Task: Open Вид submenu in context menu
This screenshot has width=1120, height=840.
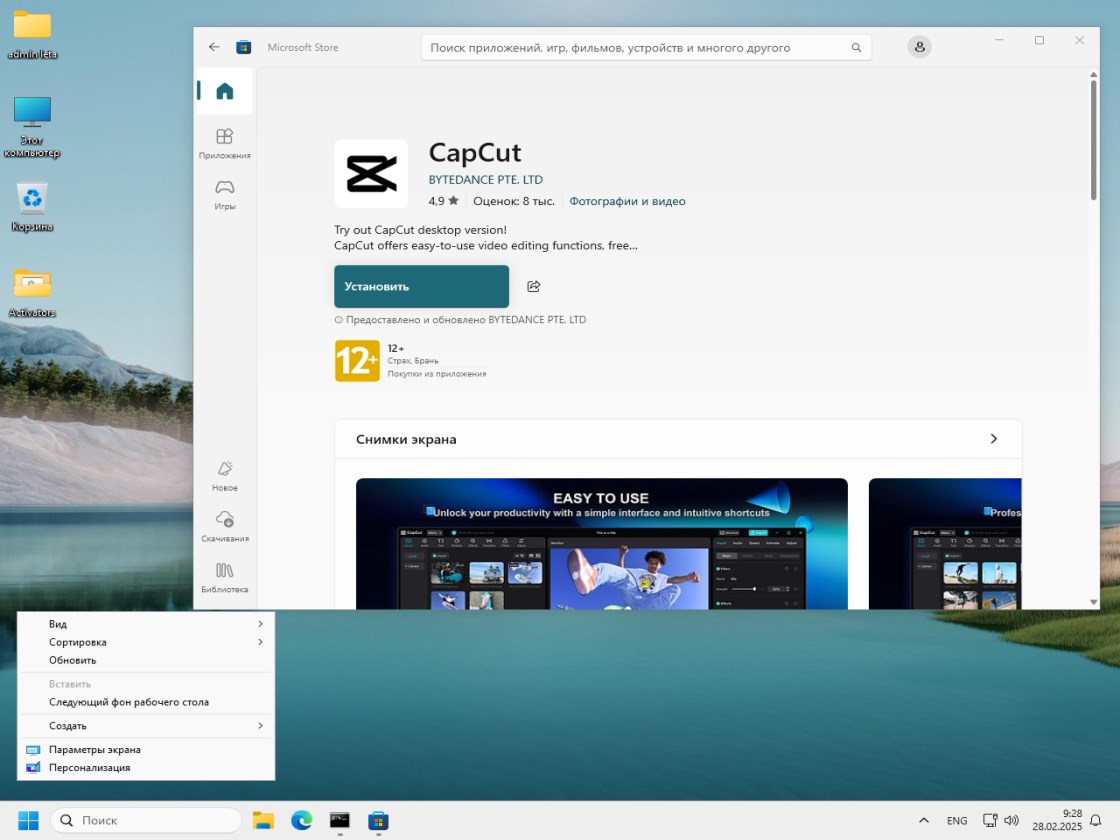Action: [x=146, y=624]
